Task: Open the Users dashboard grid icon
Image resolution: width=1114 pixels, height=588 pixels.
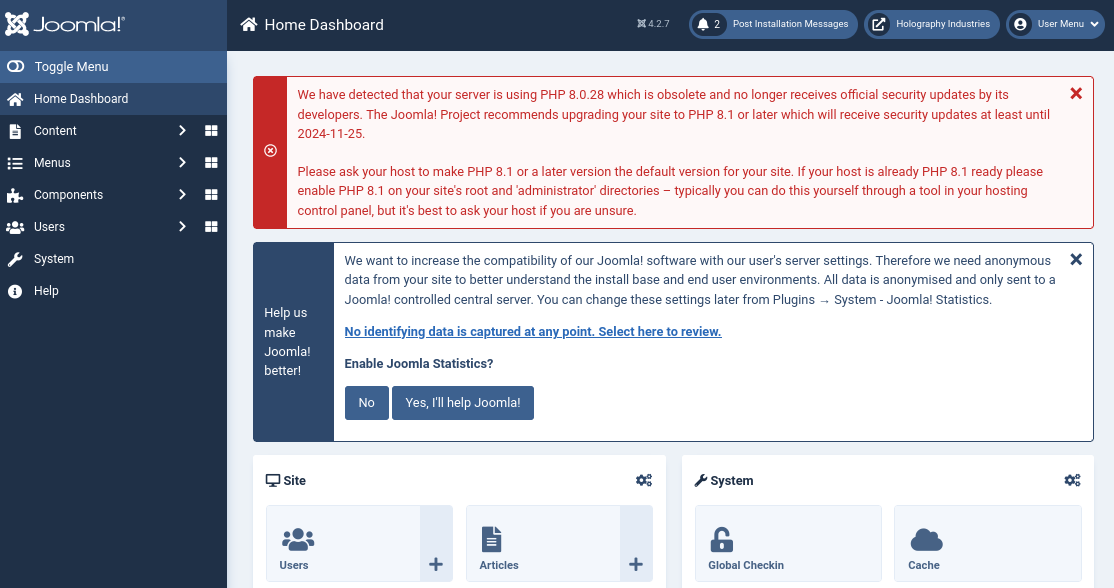Action: [x=211, y=227]
